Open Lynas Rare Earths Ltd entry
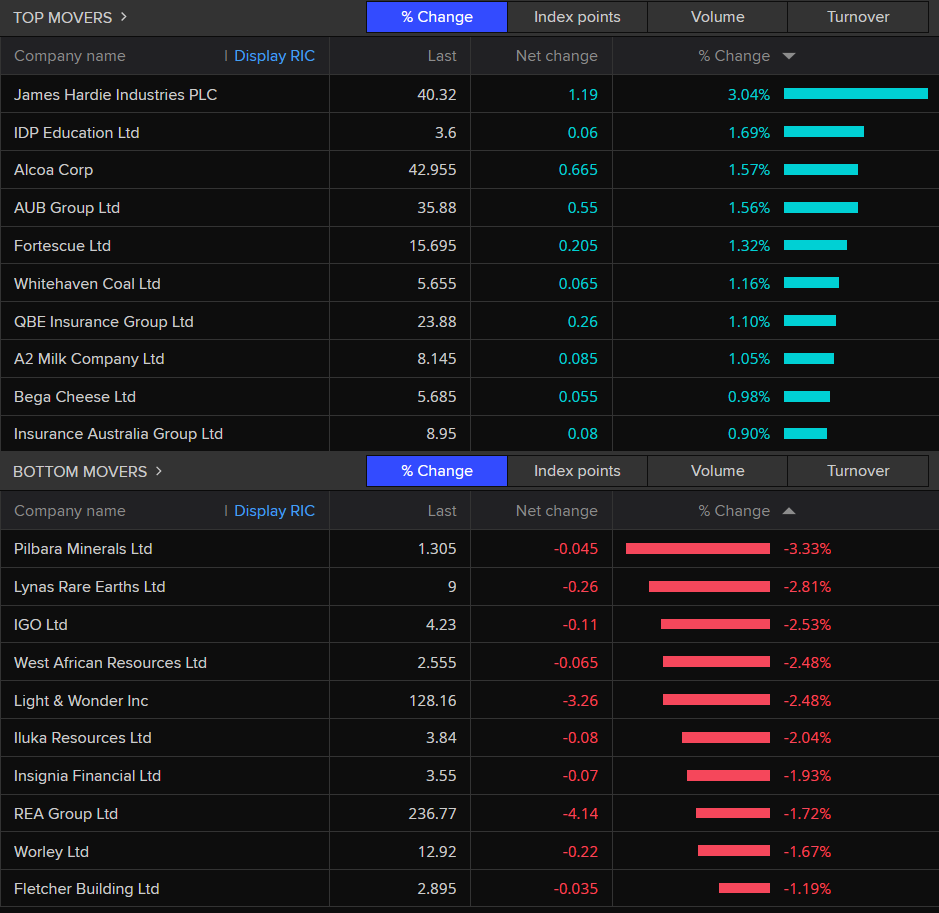The width and height of the screenshot is (939, 913). tap(90, 587)
